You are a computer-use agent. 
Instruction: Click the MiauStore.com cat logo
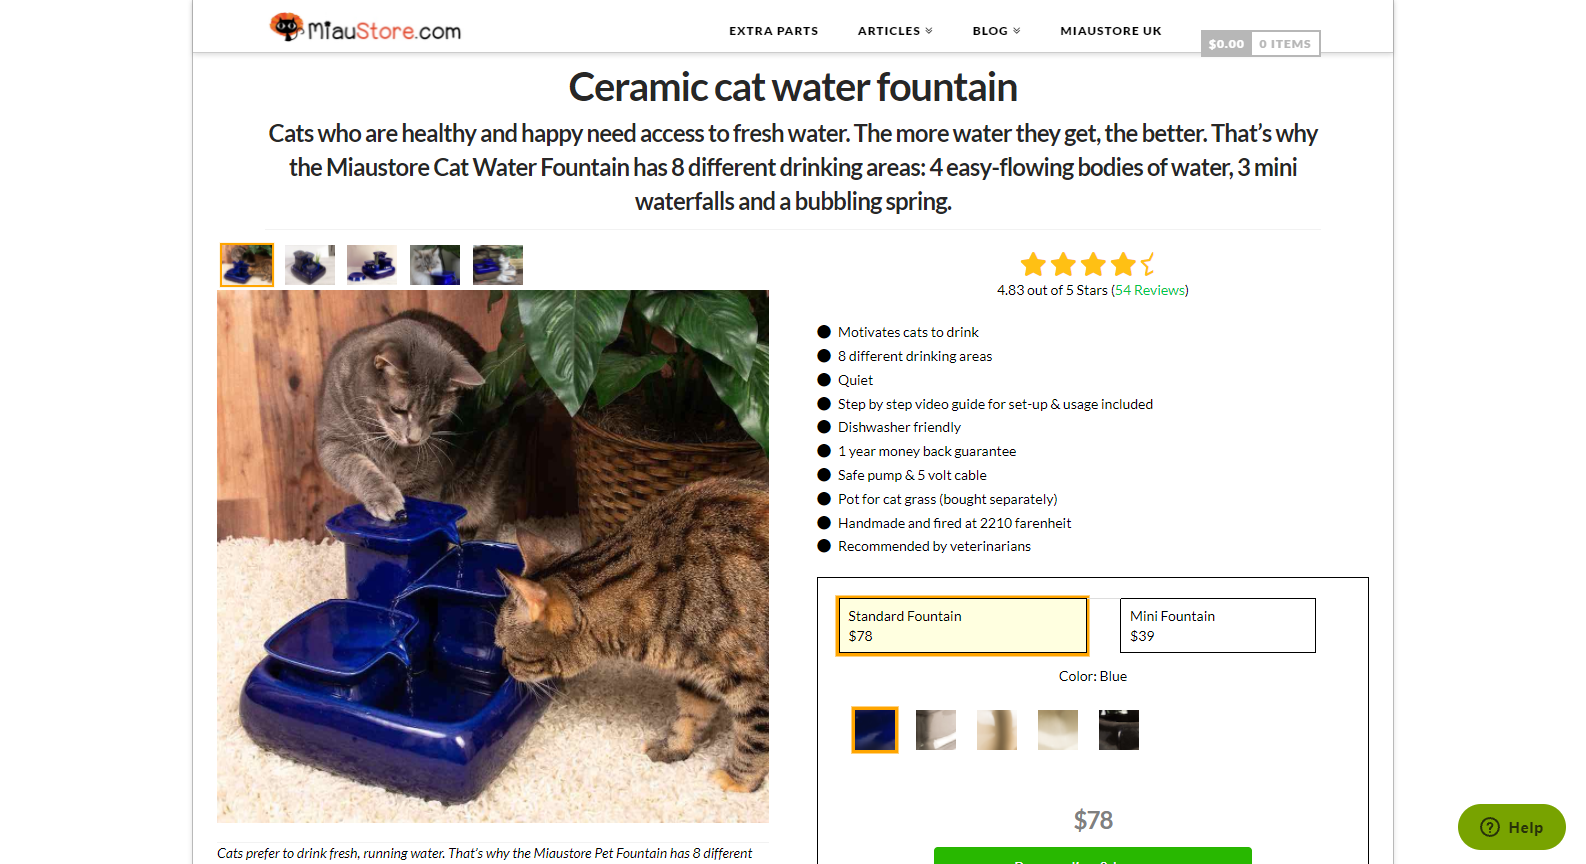tap(365, 28)
